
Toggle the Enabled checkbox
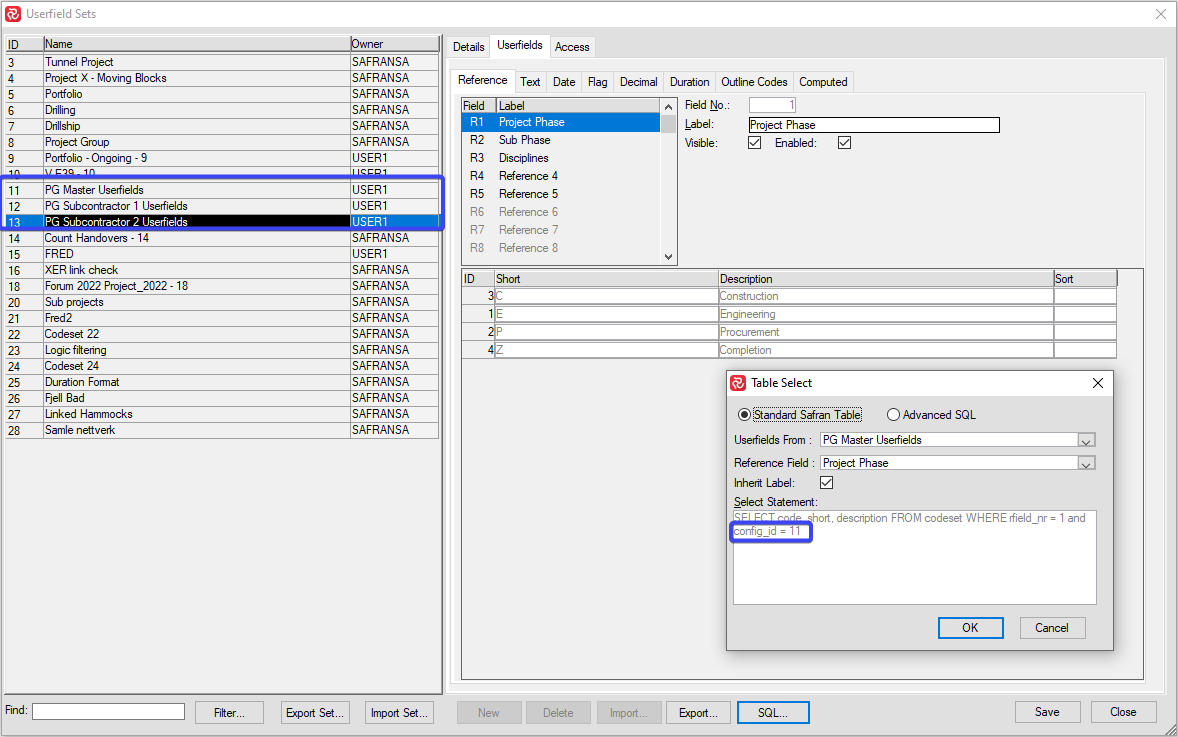coord(844,143)
